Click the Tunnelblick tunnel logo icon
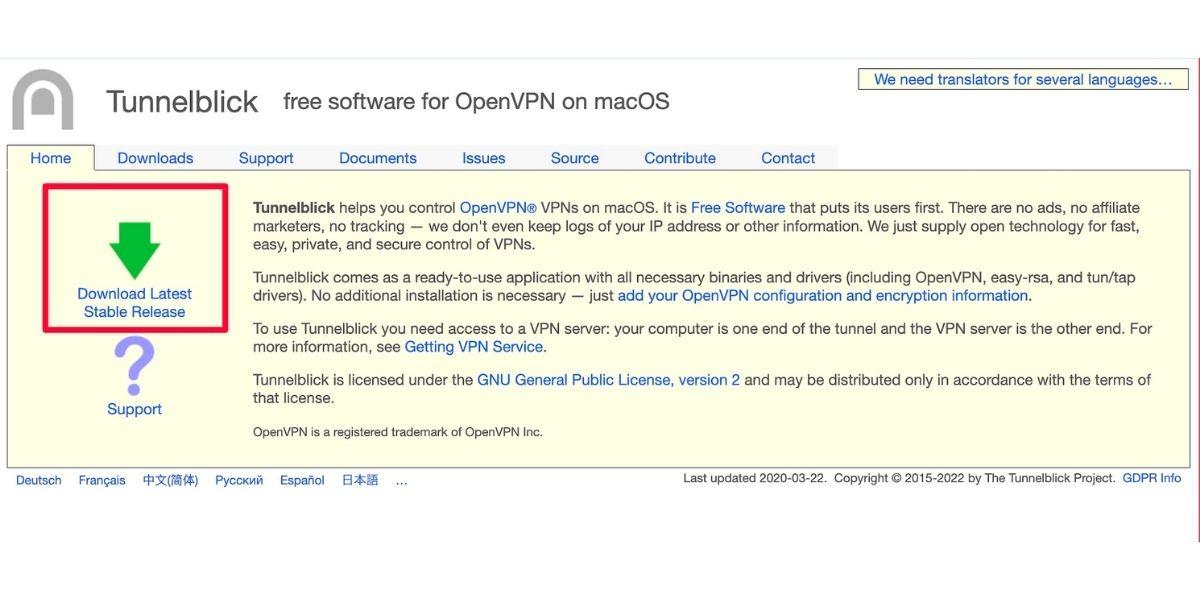The height and width of the screenshot is (600, 1200). (42, 100)
